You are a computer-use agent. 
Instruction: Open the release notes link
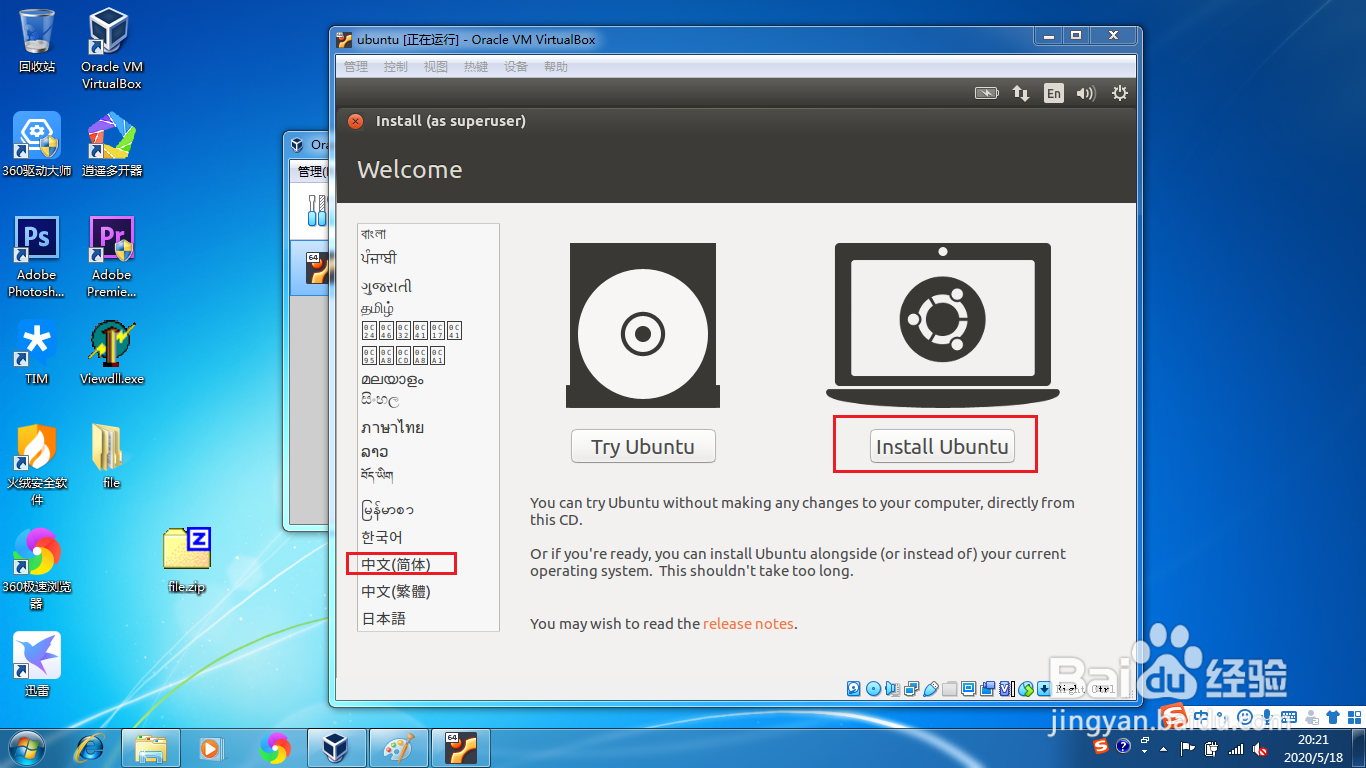(748, 623)
